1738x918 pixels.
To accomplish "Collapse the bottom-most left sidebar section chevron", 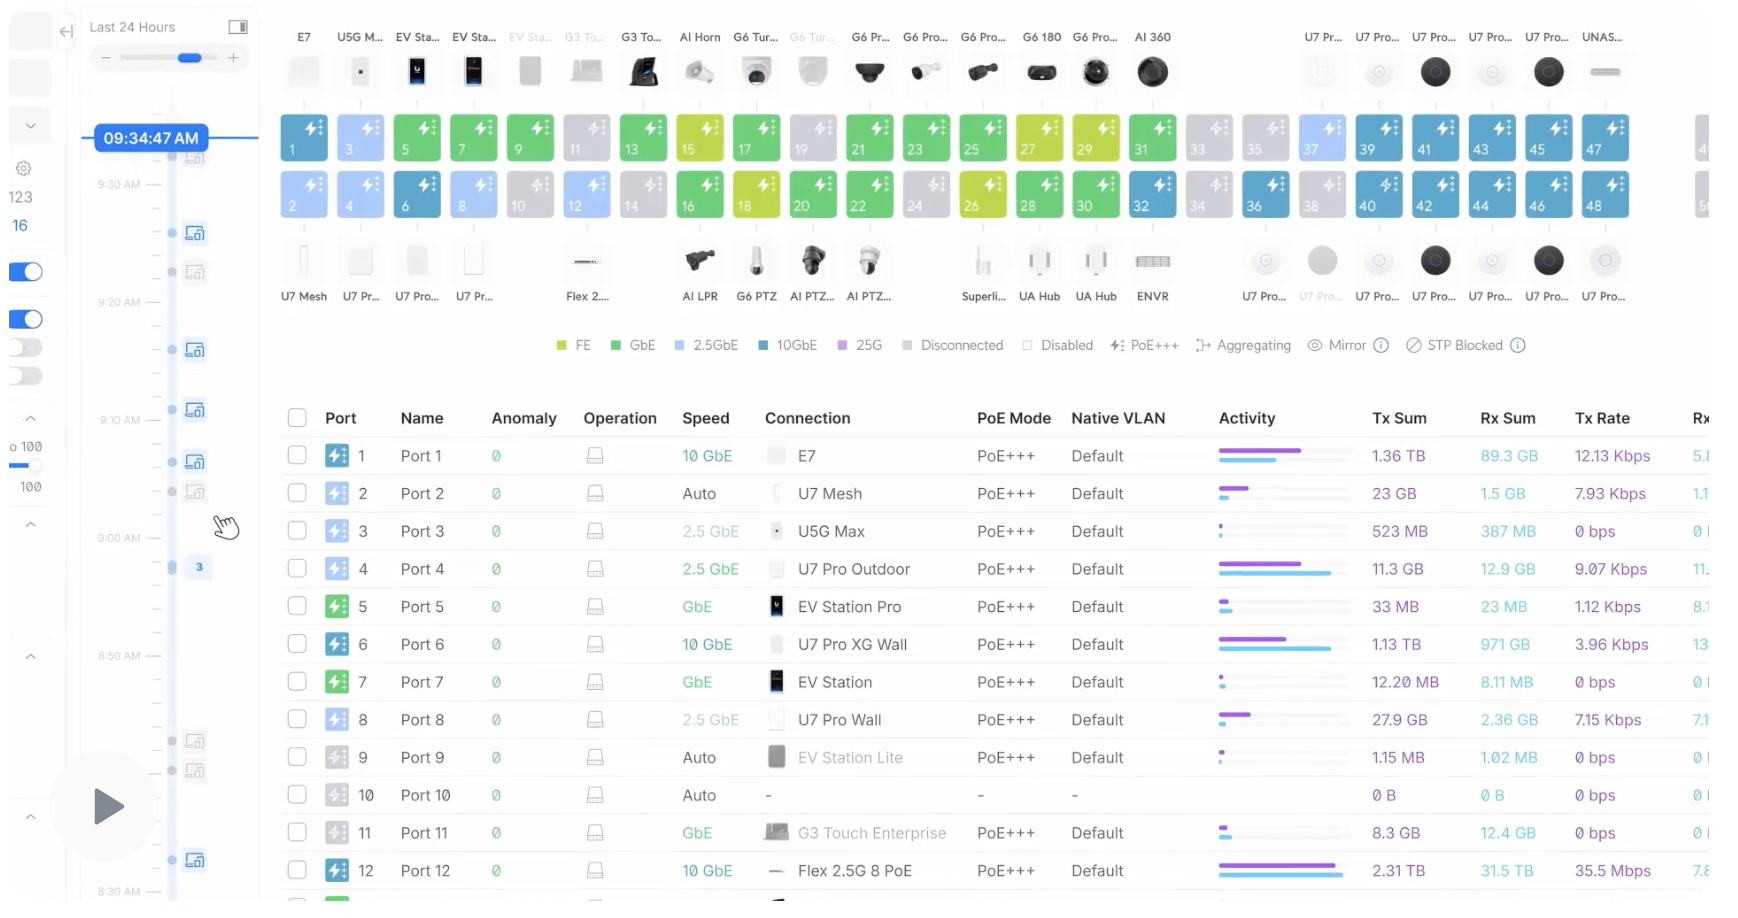I will pos(30,817).
